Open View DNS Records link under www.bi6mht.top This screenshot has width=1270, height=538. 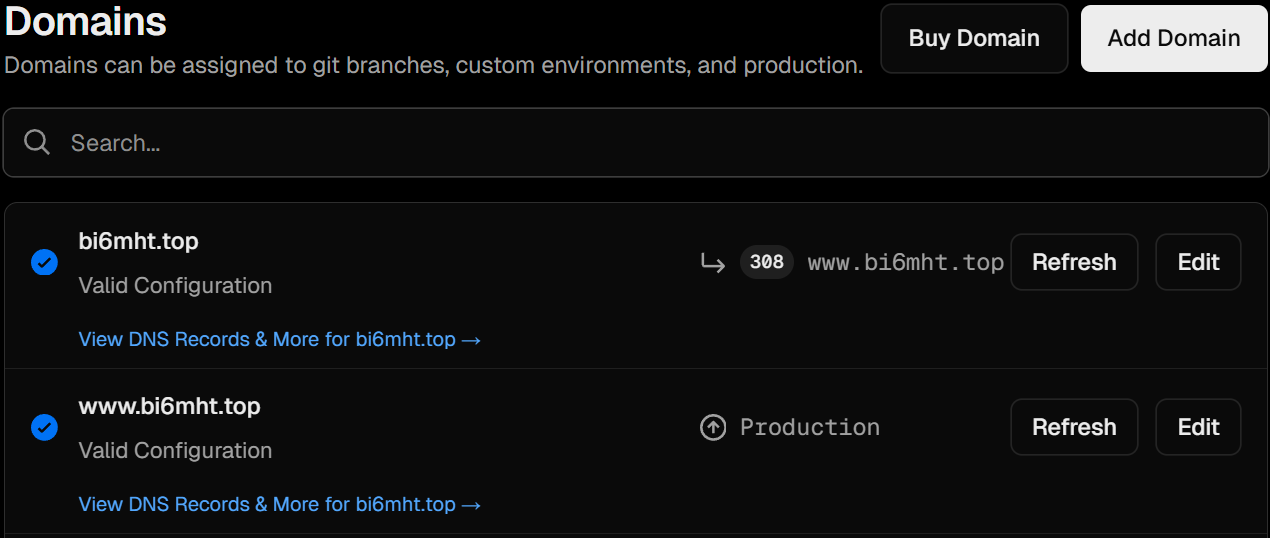point(280,505)
